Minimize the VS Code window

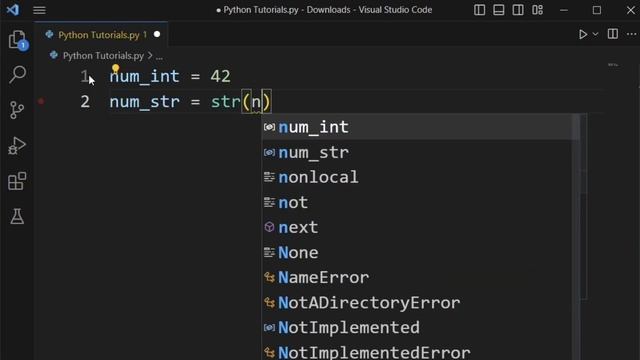pyautogui.click(x=564, y=10)
